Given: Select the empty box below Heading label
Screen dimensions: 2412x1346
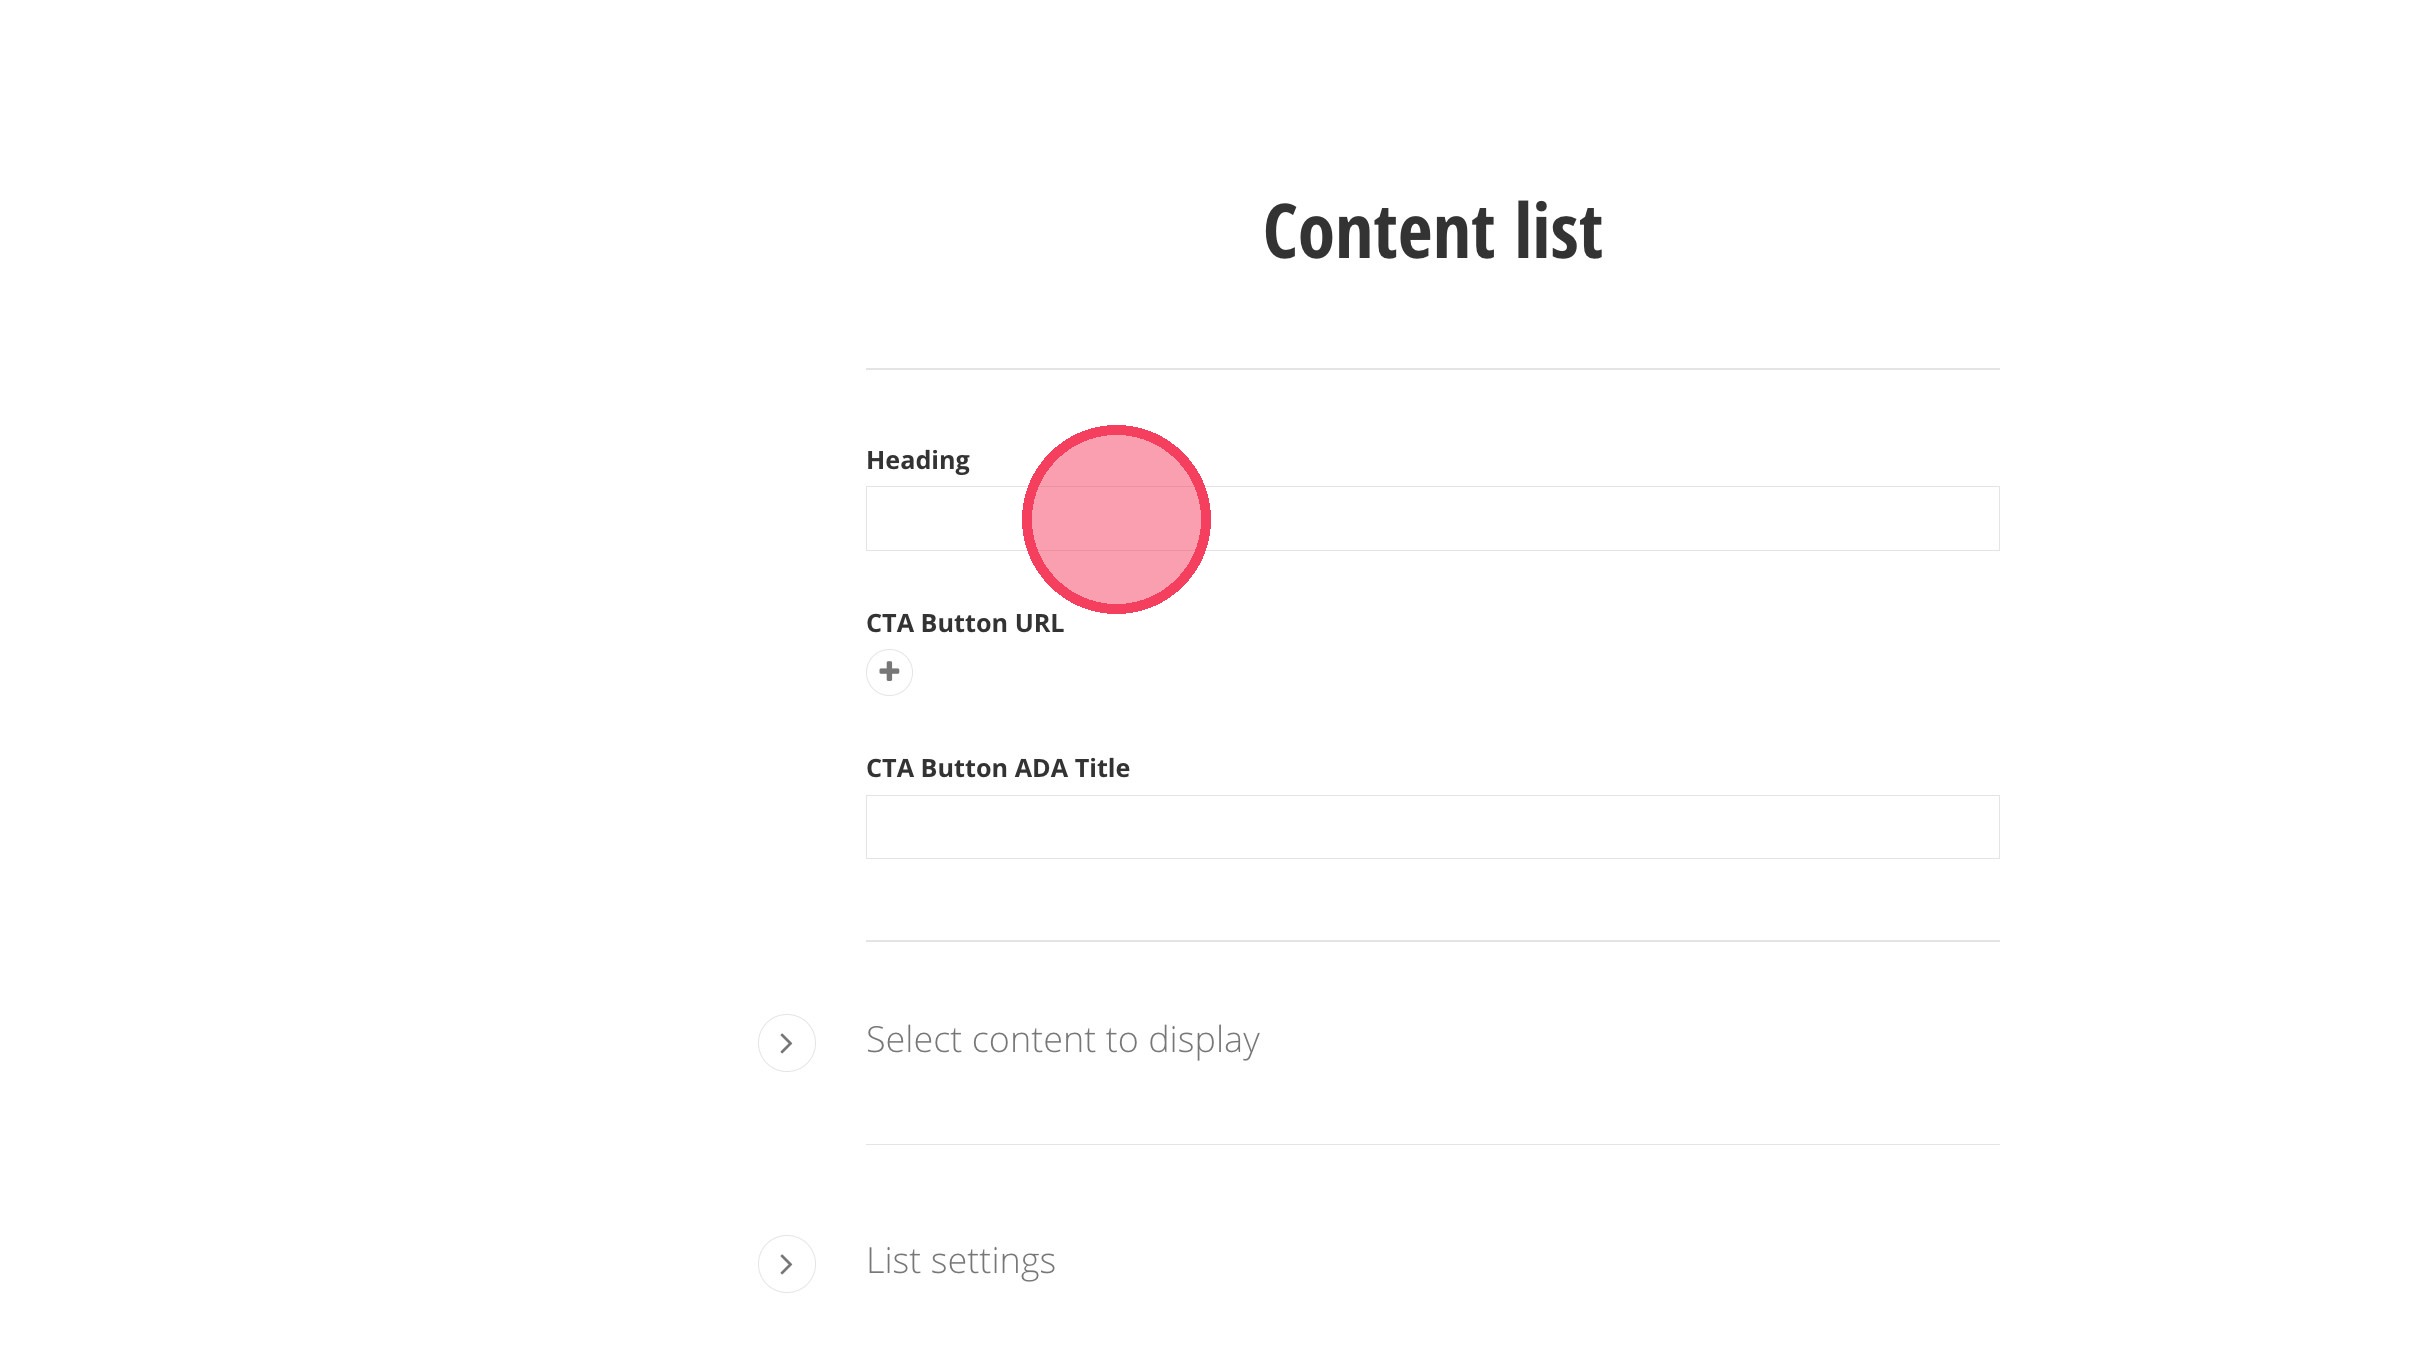Looking at the screenshot, I should click(1500, 519).
